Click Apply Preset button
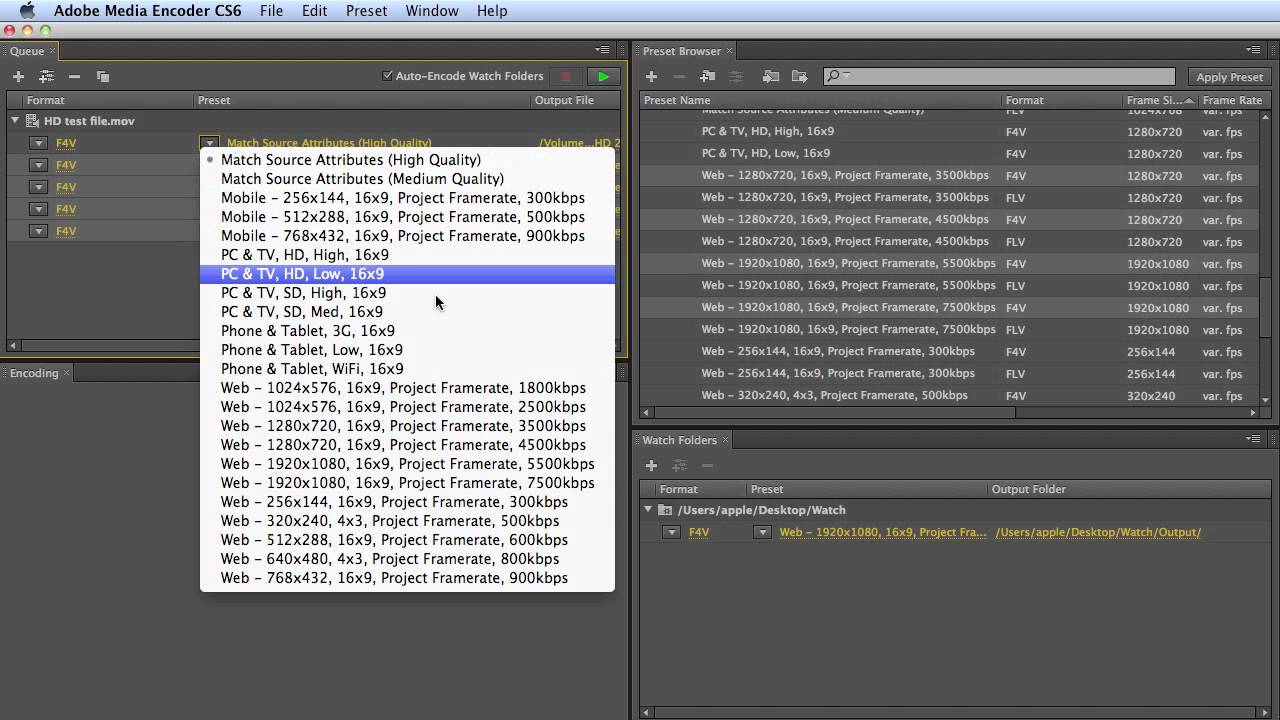 1229,77
